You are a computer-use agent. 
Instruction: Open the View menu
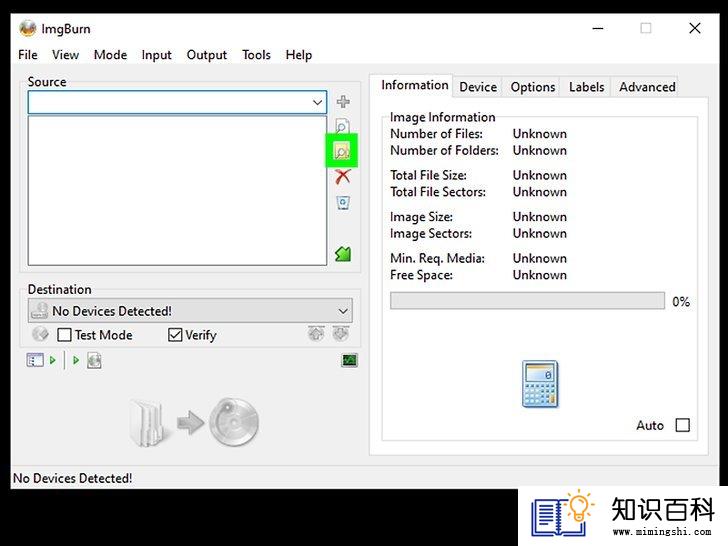(x=65, y=55)
